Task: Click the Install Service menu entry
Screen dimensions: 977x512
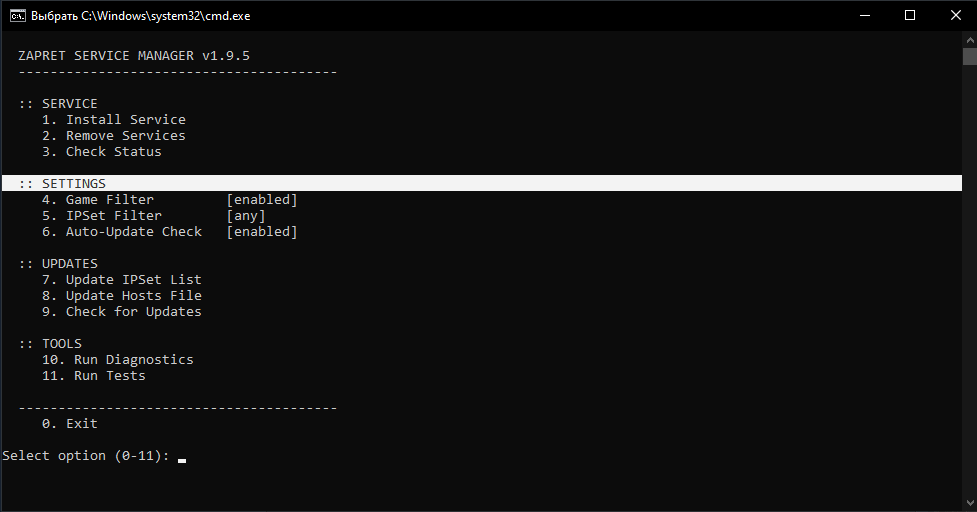Action: (114, 120)
